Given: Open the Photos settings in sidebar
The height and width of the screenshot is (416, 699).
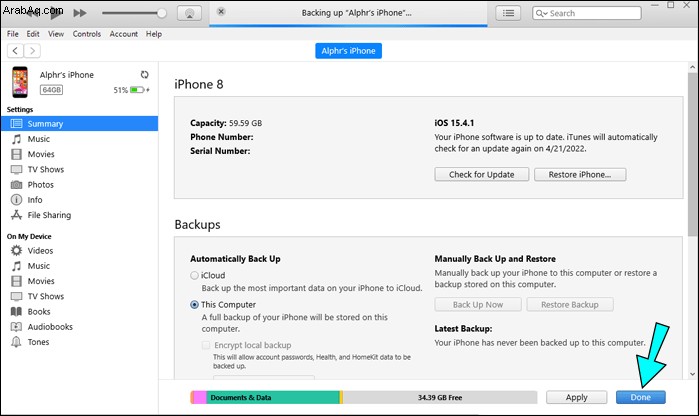Looking at the screenshot, I should pos(40,185).
